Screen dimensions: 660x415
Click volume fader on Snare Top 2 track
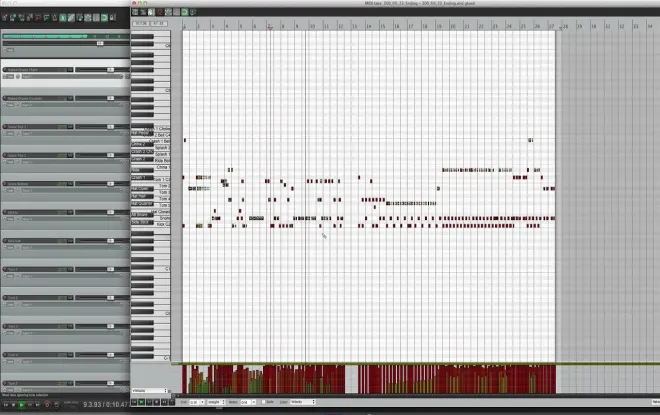[x=110, y=155]
